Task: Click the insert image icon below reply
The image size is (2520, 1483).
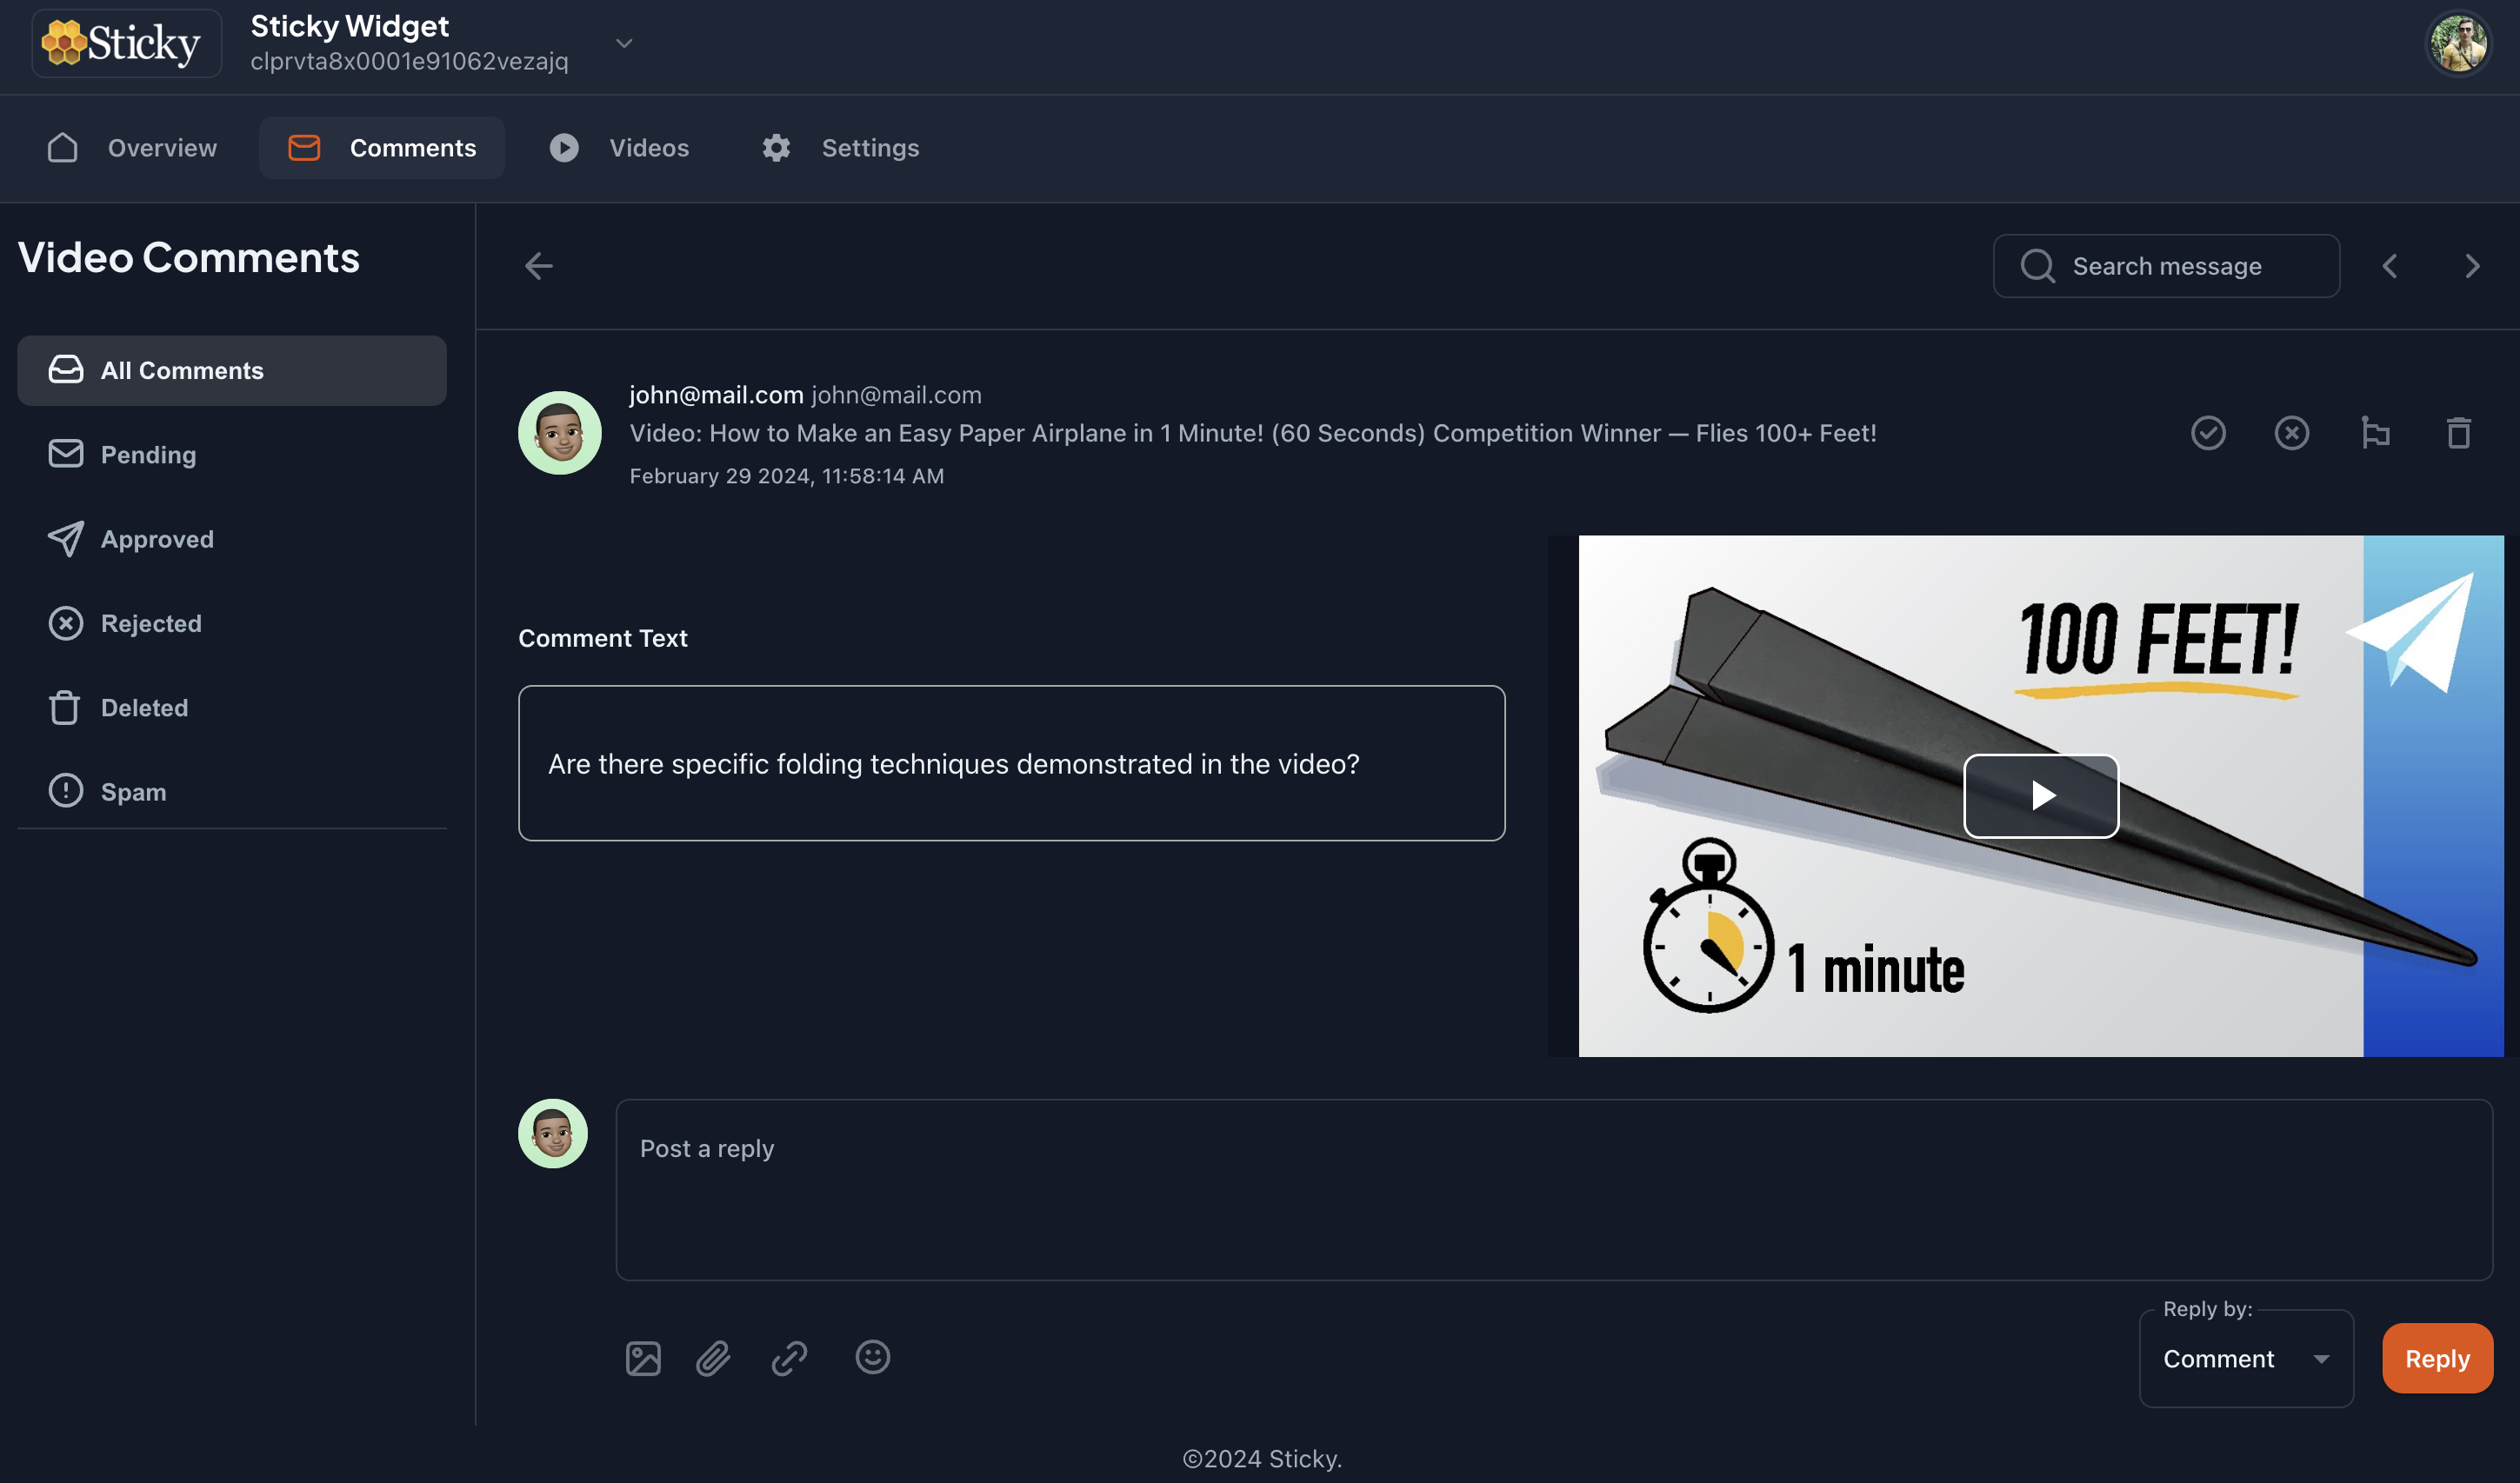Action: 643,1358
